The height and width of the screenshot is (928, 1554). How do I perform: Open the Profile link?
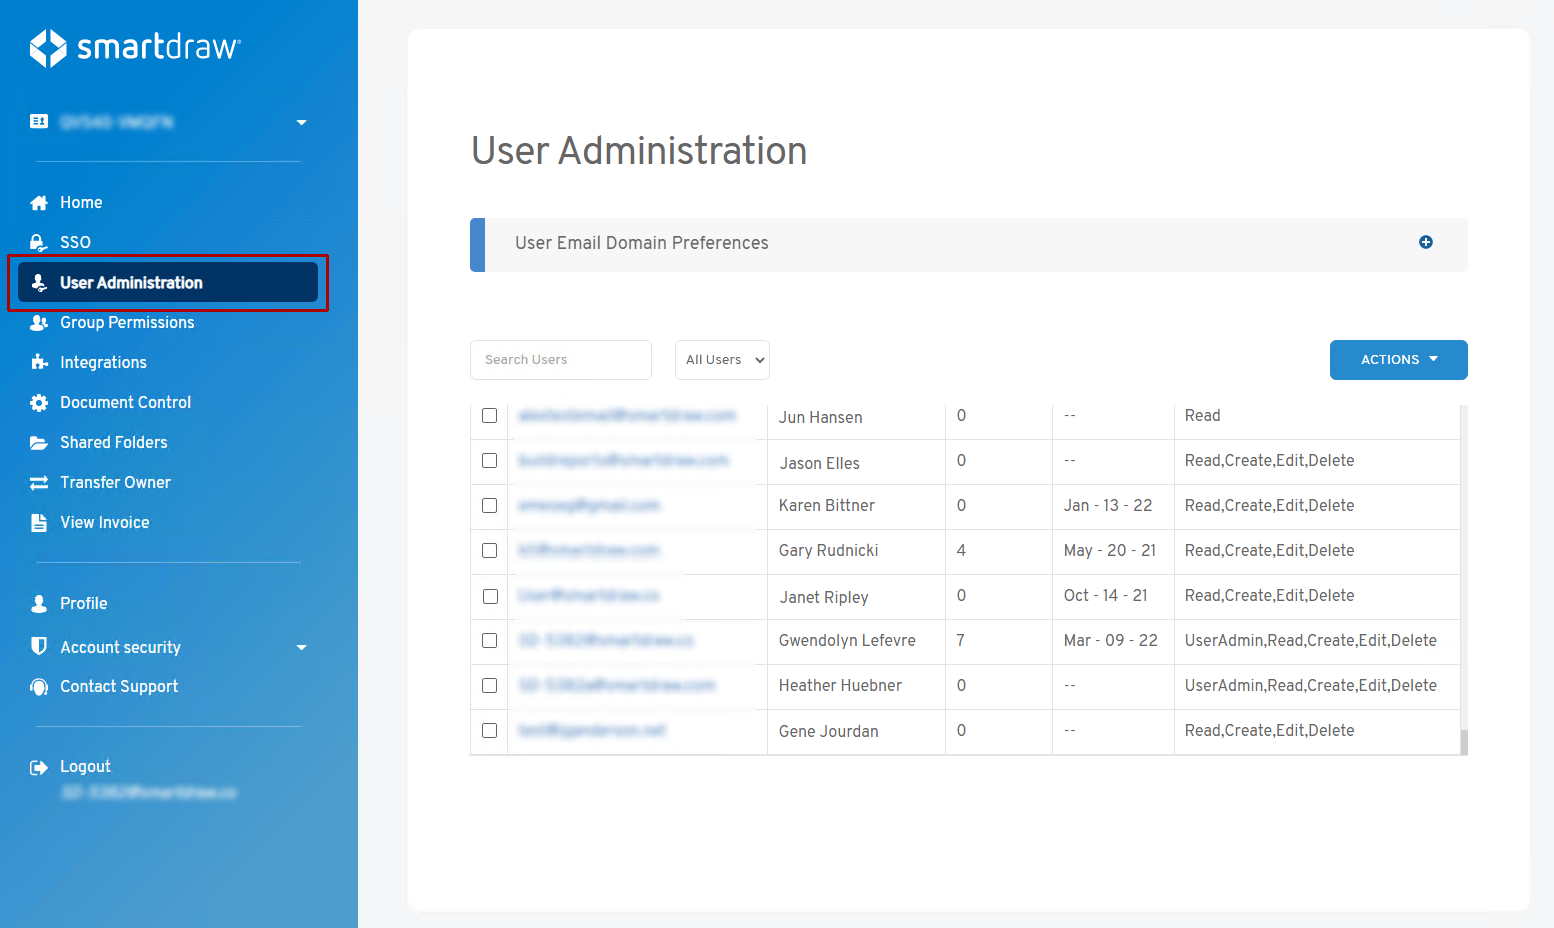(83, 604)
